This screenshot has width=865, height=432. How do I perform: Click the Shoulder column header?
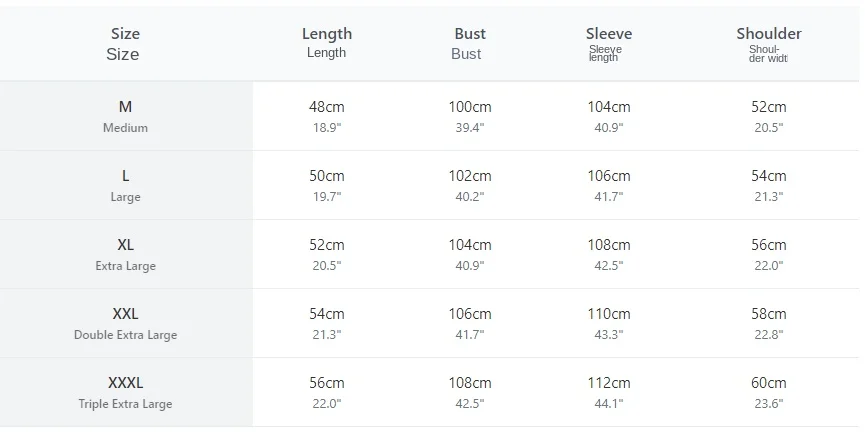(x=768, y=44)
